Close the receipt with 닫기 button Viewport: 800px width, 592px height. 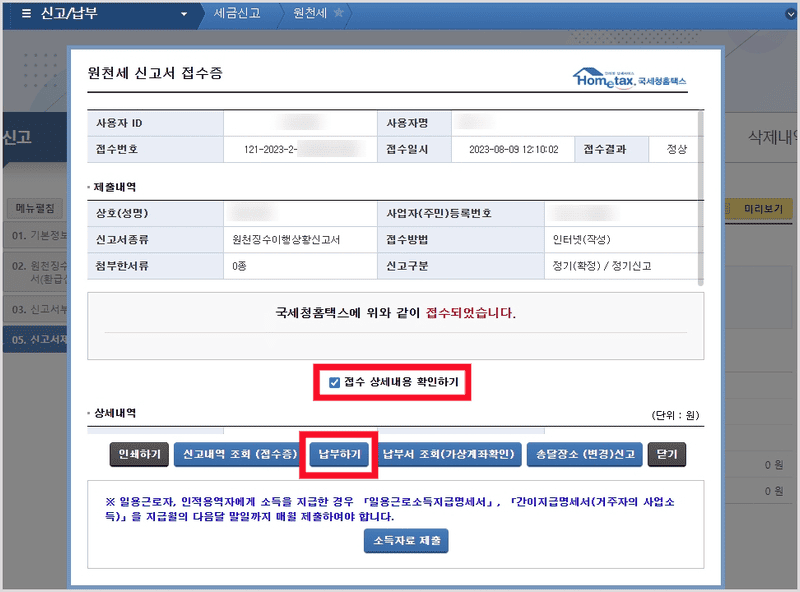667,454
